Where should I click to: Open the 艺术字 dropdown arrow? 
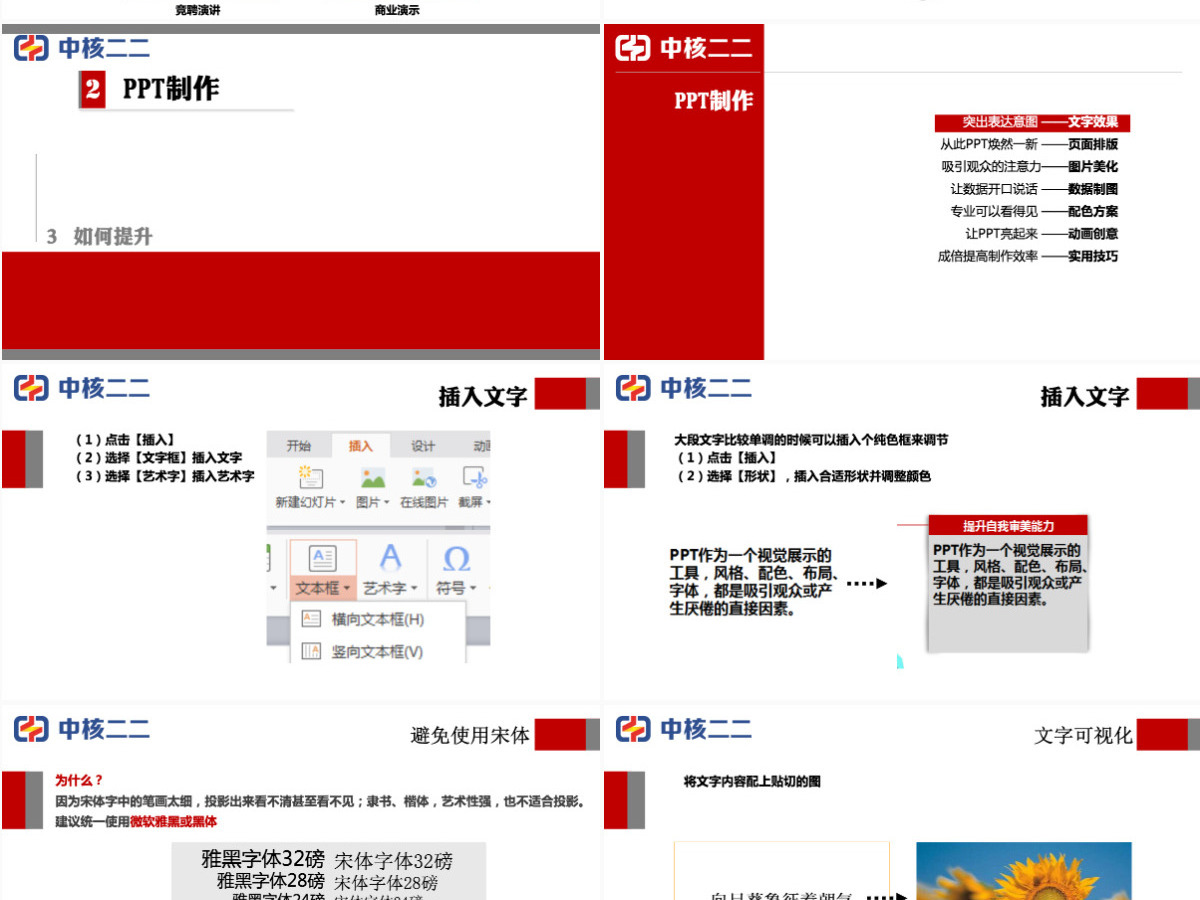(x=414, y=590)
